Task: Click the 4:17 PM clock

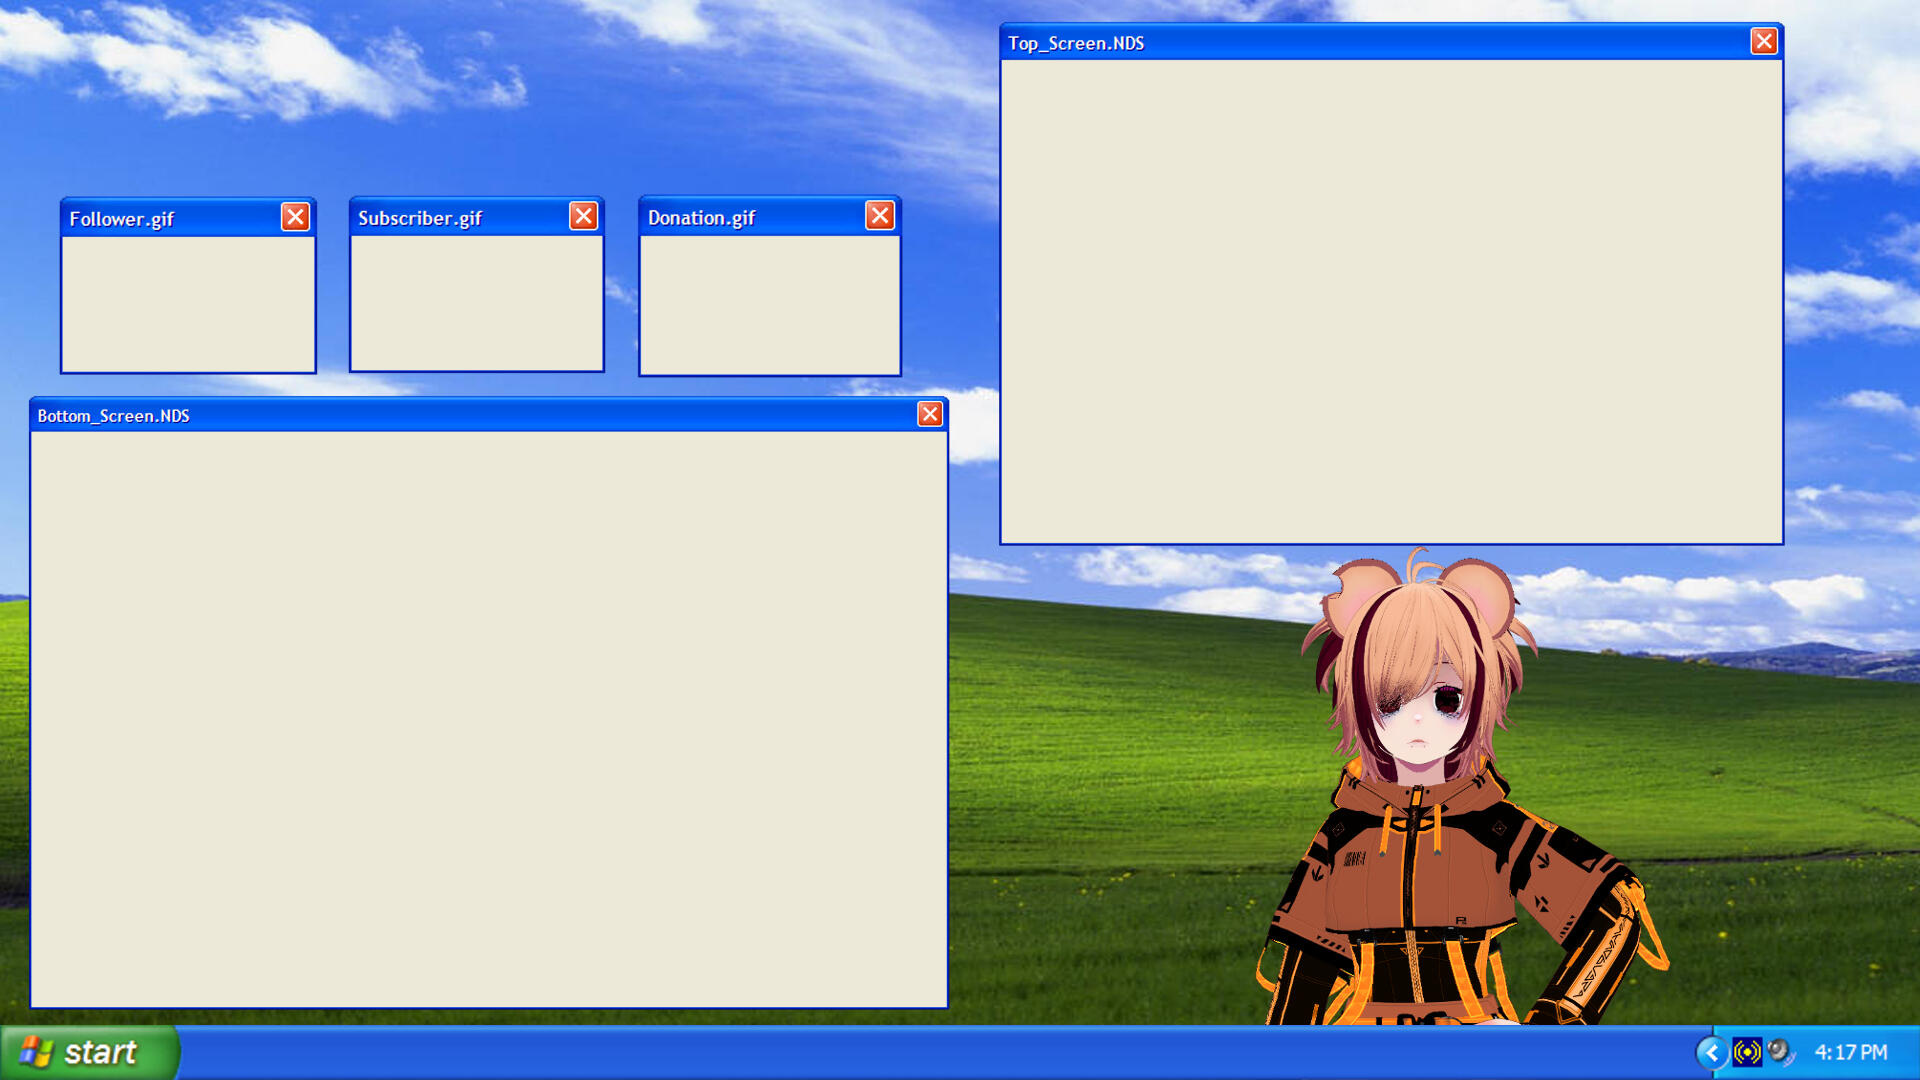Action: click(x=1851, y=1052)
